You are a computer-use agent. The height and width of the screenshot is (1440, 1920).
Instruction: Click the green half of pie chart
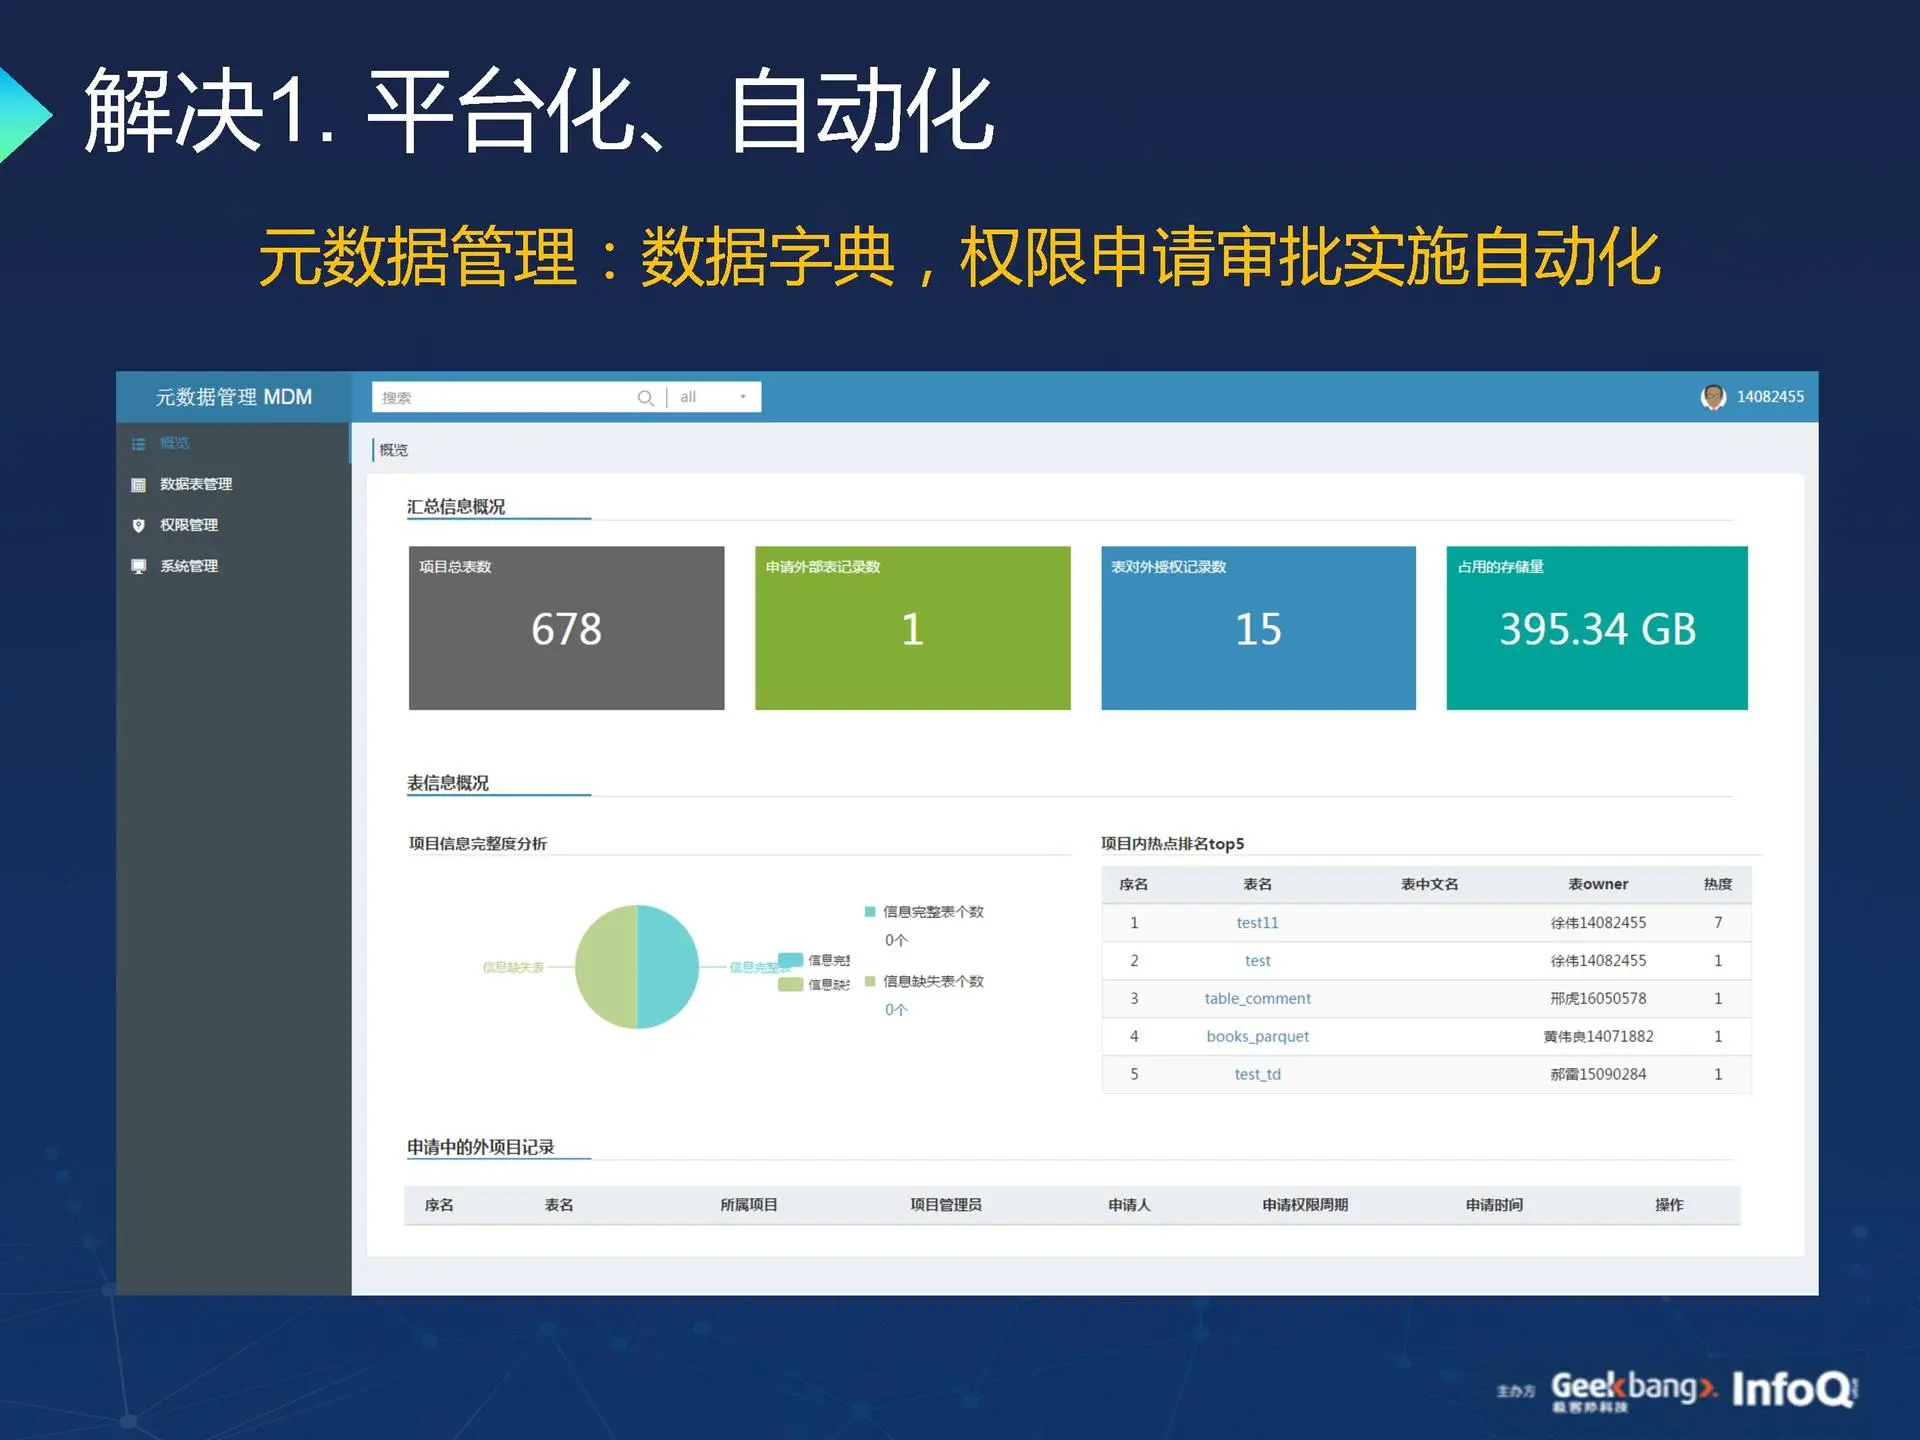[x=606, y=967]
